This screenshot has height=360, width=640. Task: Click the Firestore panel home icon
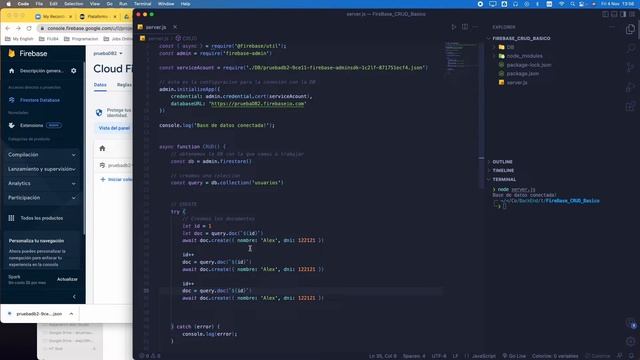coord(102,149)
